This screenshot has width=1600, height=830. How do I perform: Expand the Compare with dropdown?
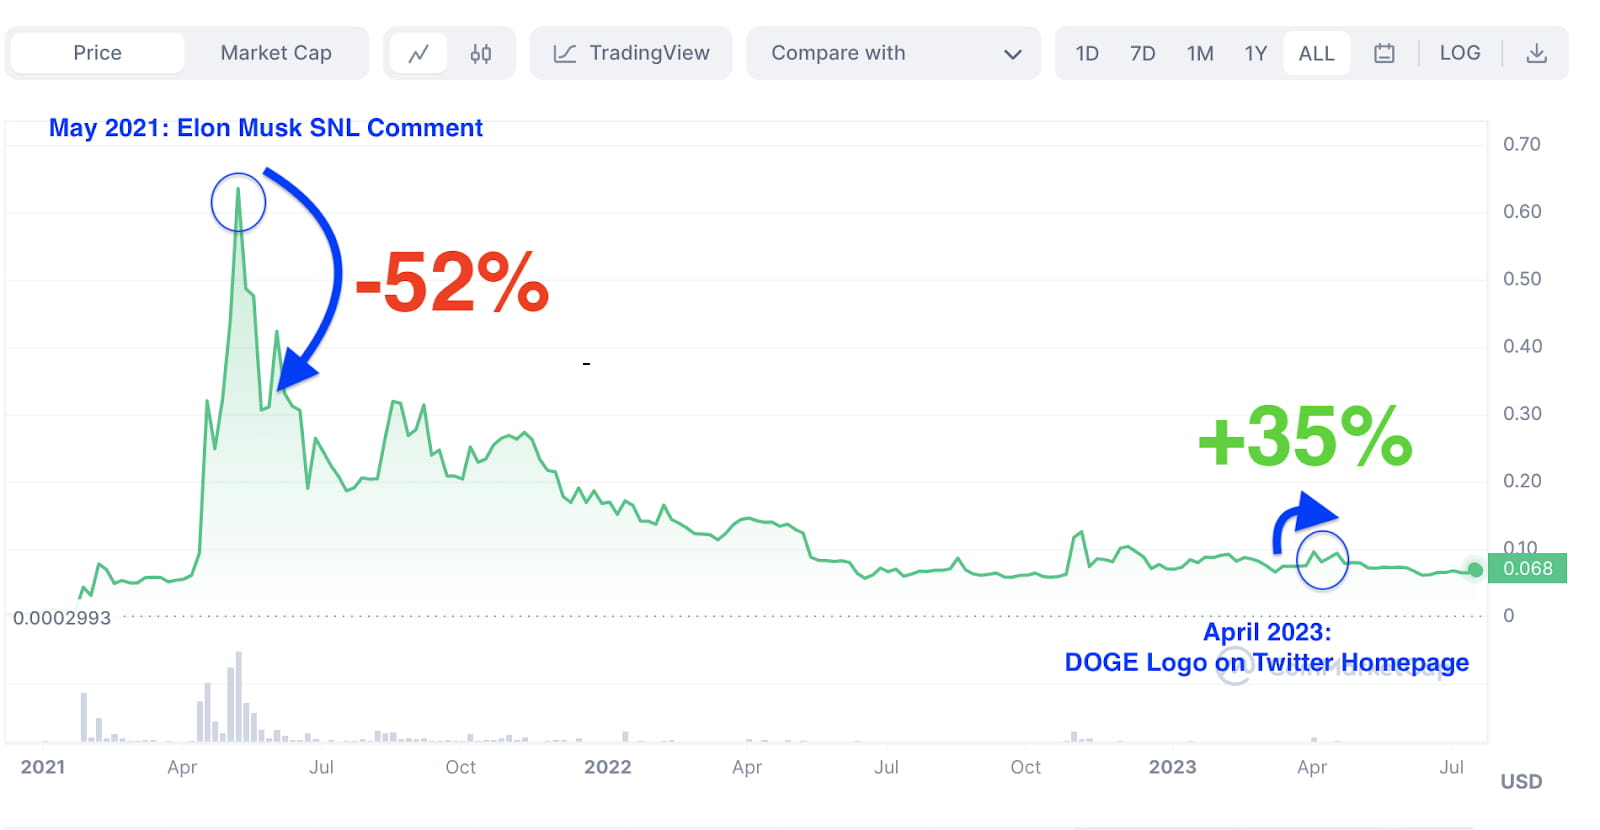(894, 53)
